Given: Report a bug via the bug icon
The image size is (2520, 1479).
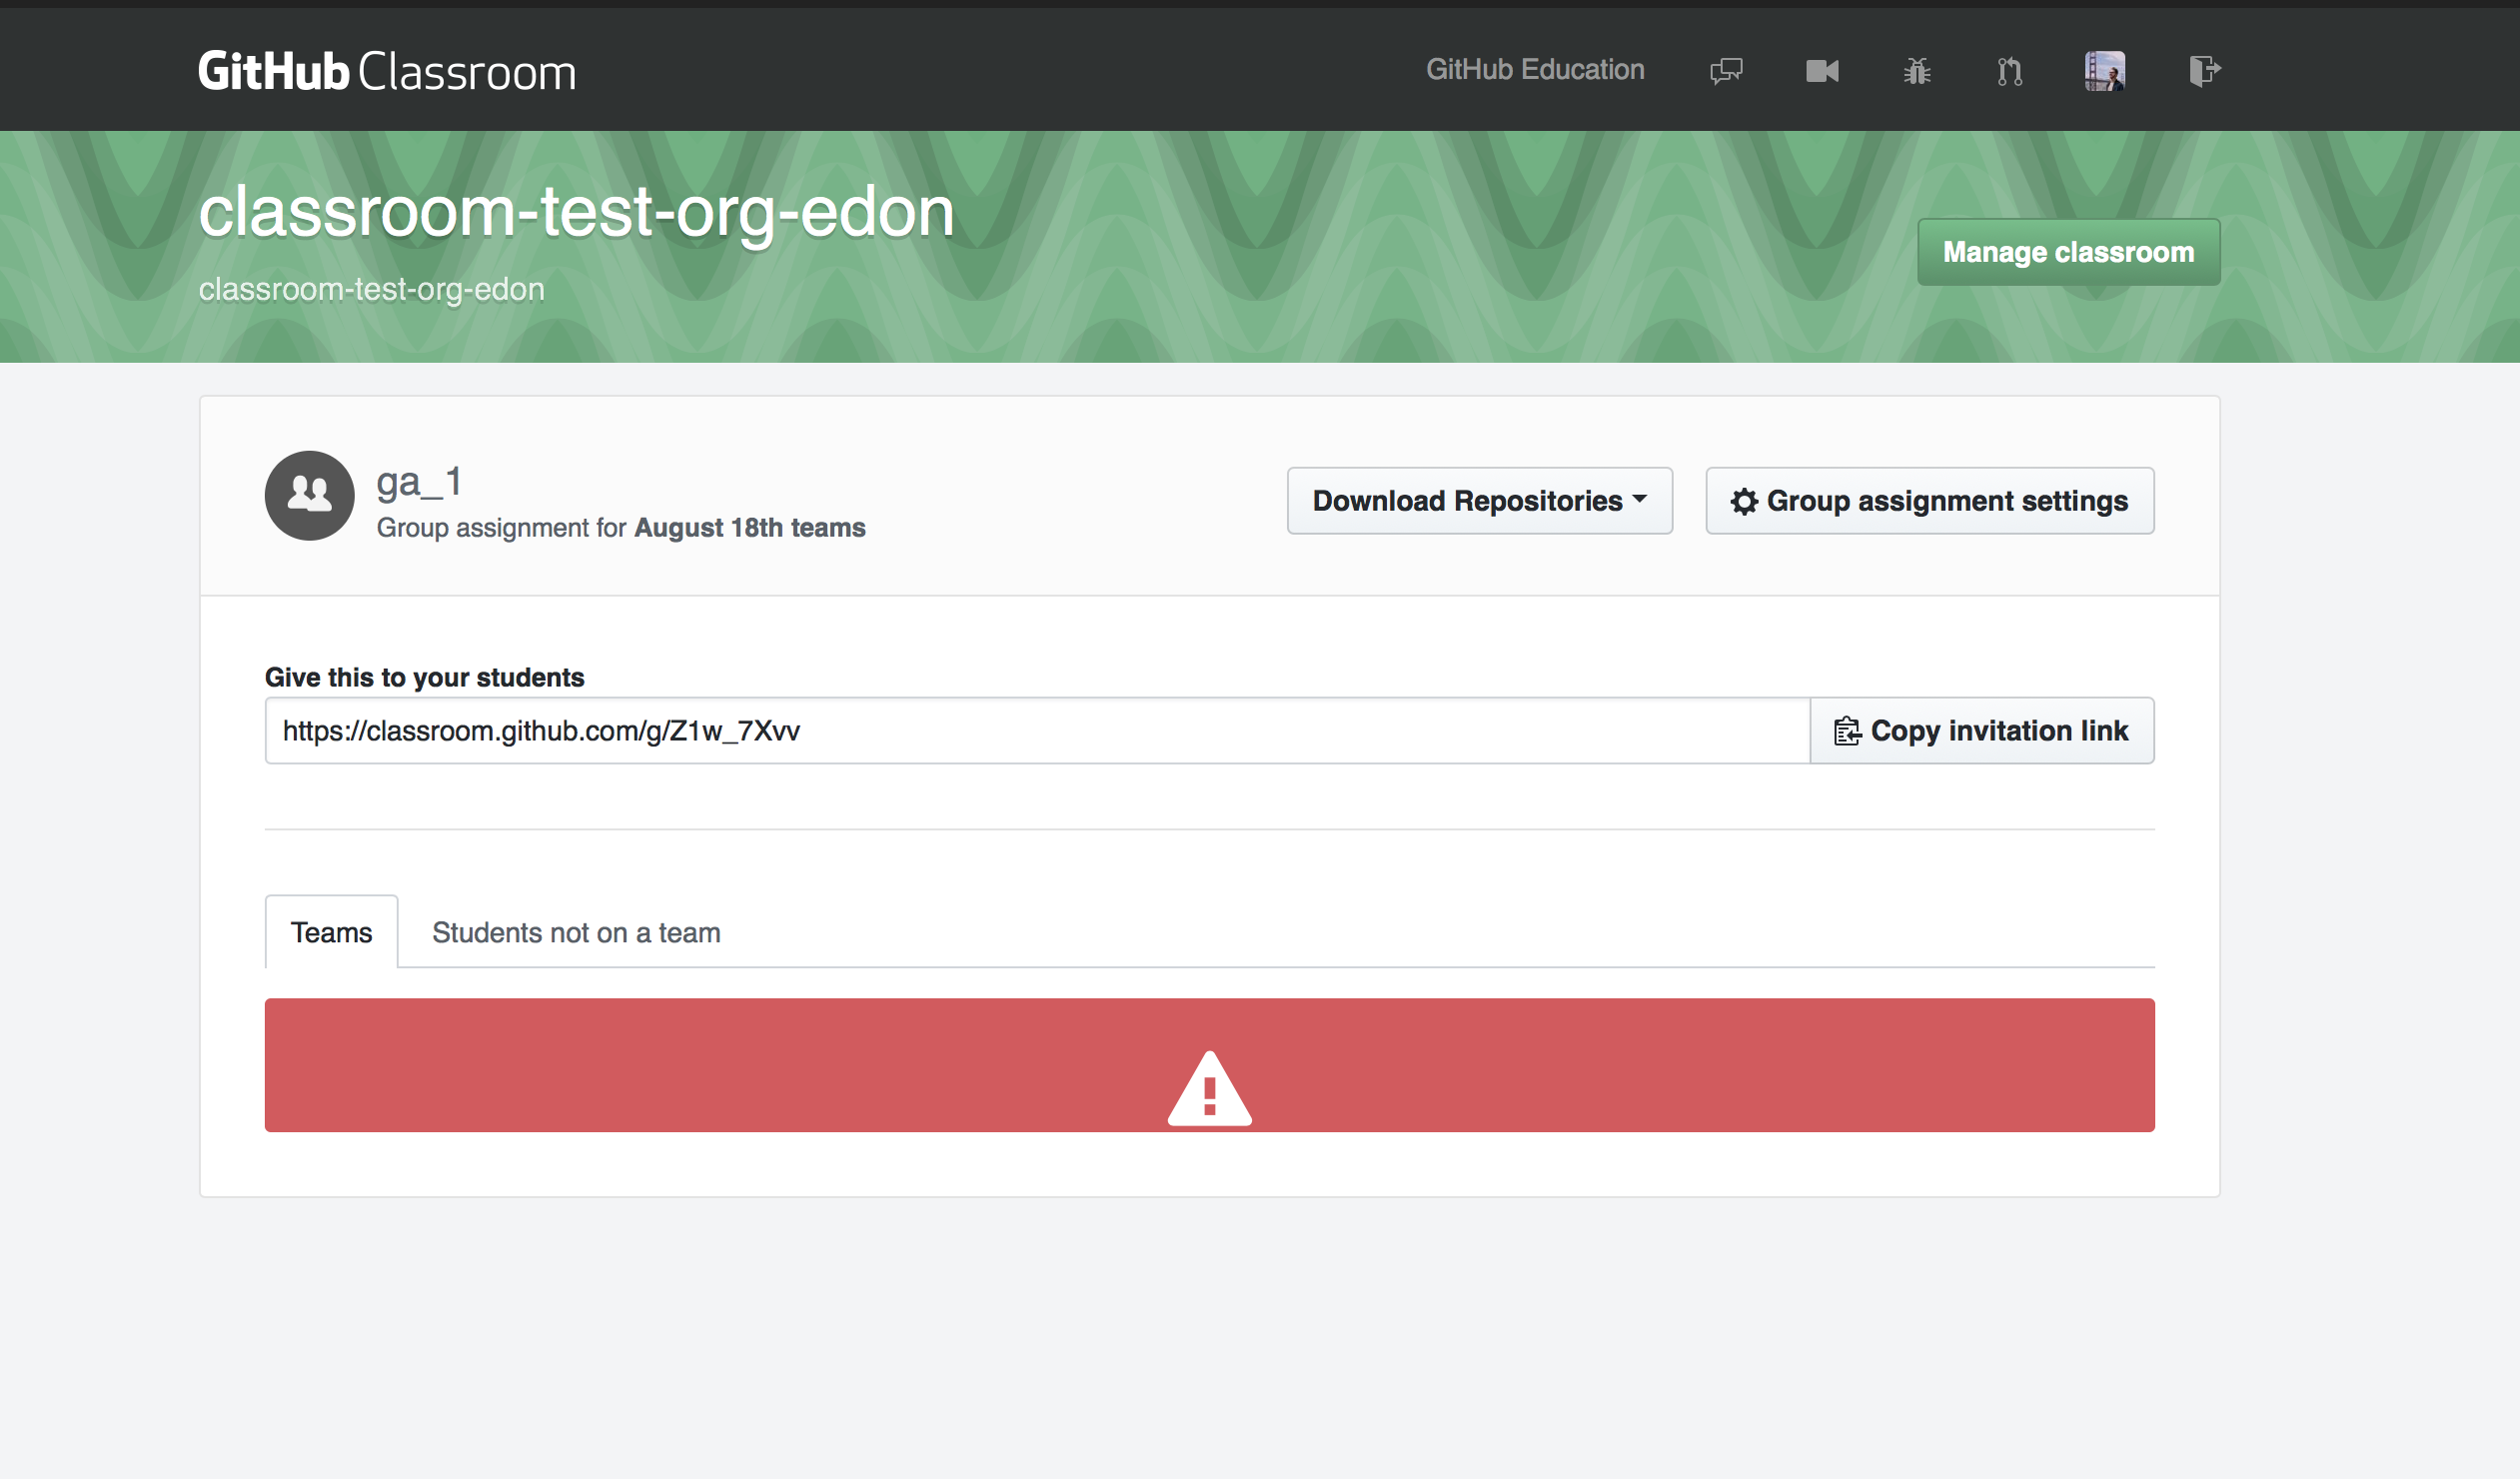Looking at the screenshot, I should tap(1916, 70).
